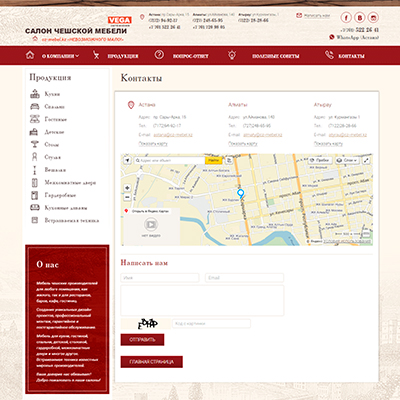Show the map for the Астана address
The height and width of the screenshot is (400, 400).
(153, 144)
